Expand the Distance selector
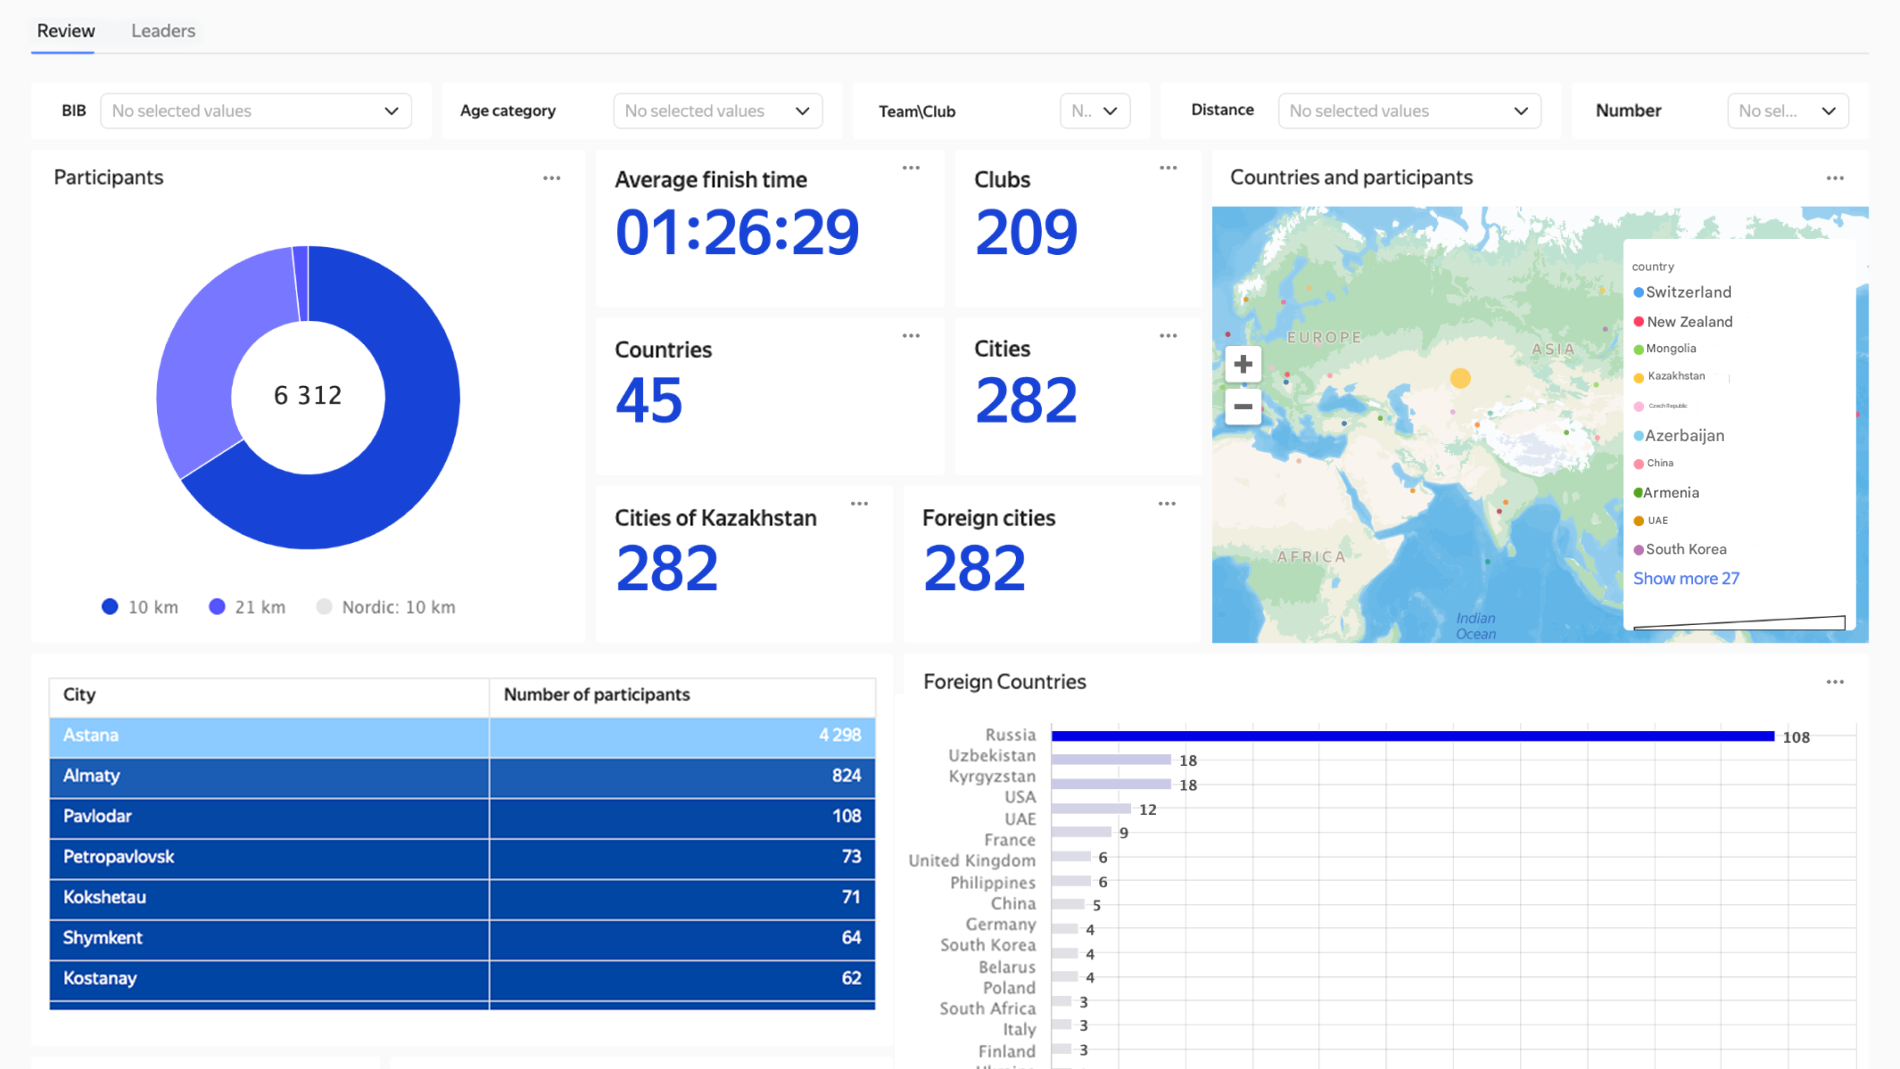 (1408, 111)
